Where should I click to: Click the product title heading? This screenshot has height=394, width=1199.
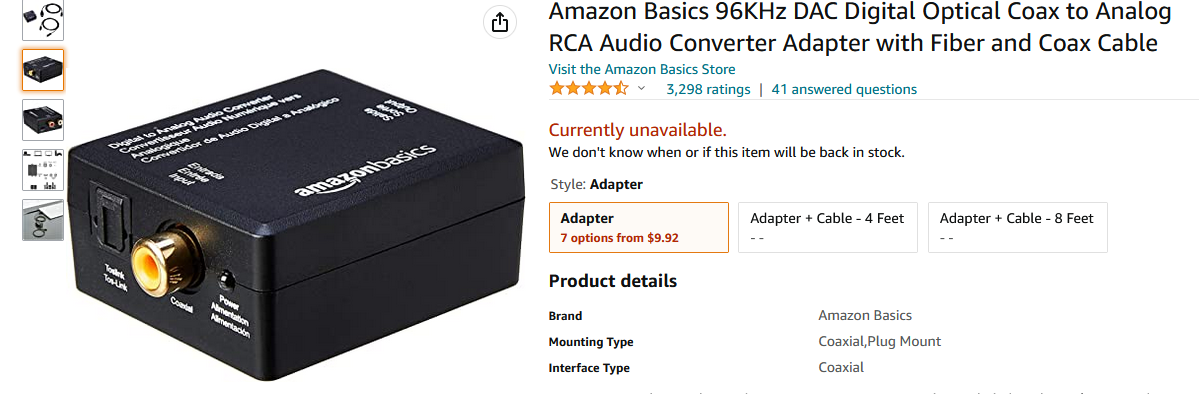click(860, 28)
